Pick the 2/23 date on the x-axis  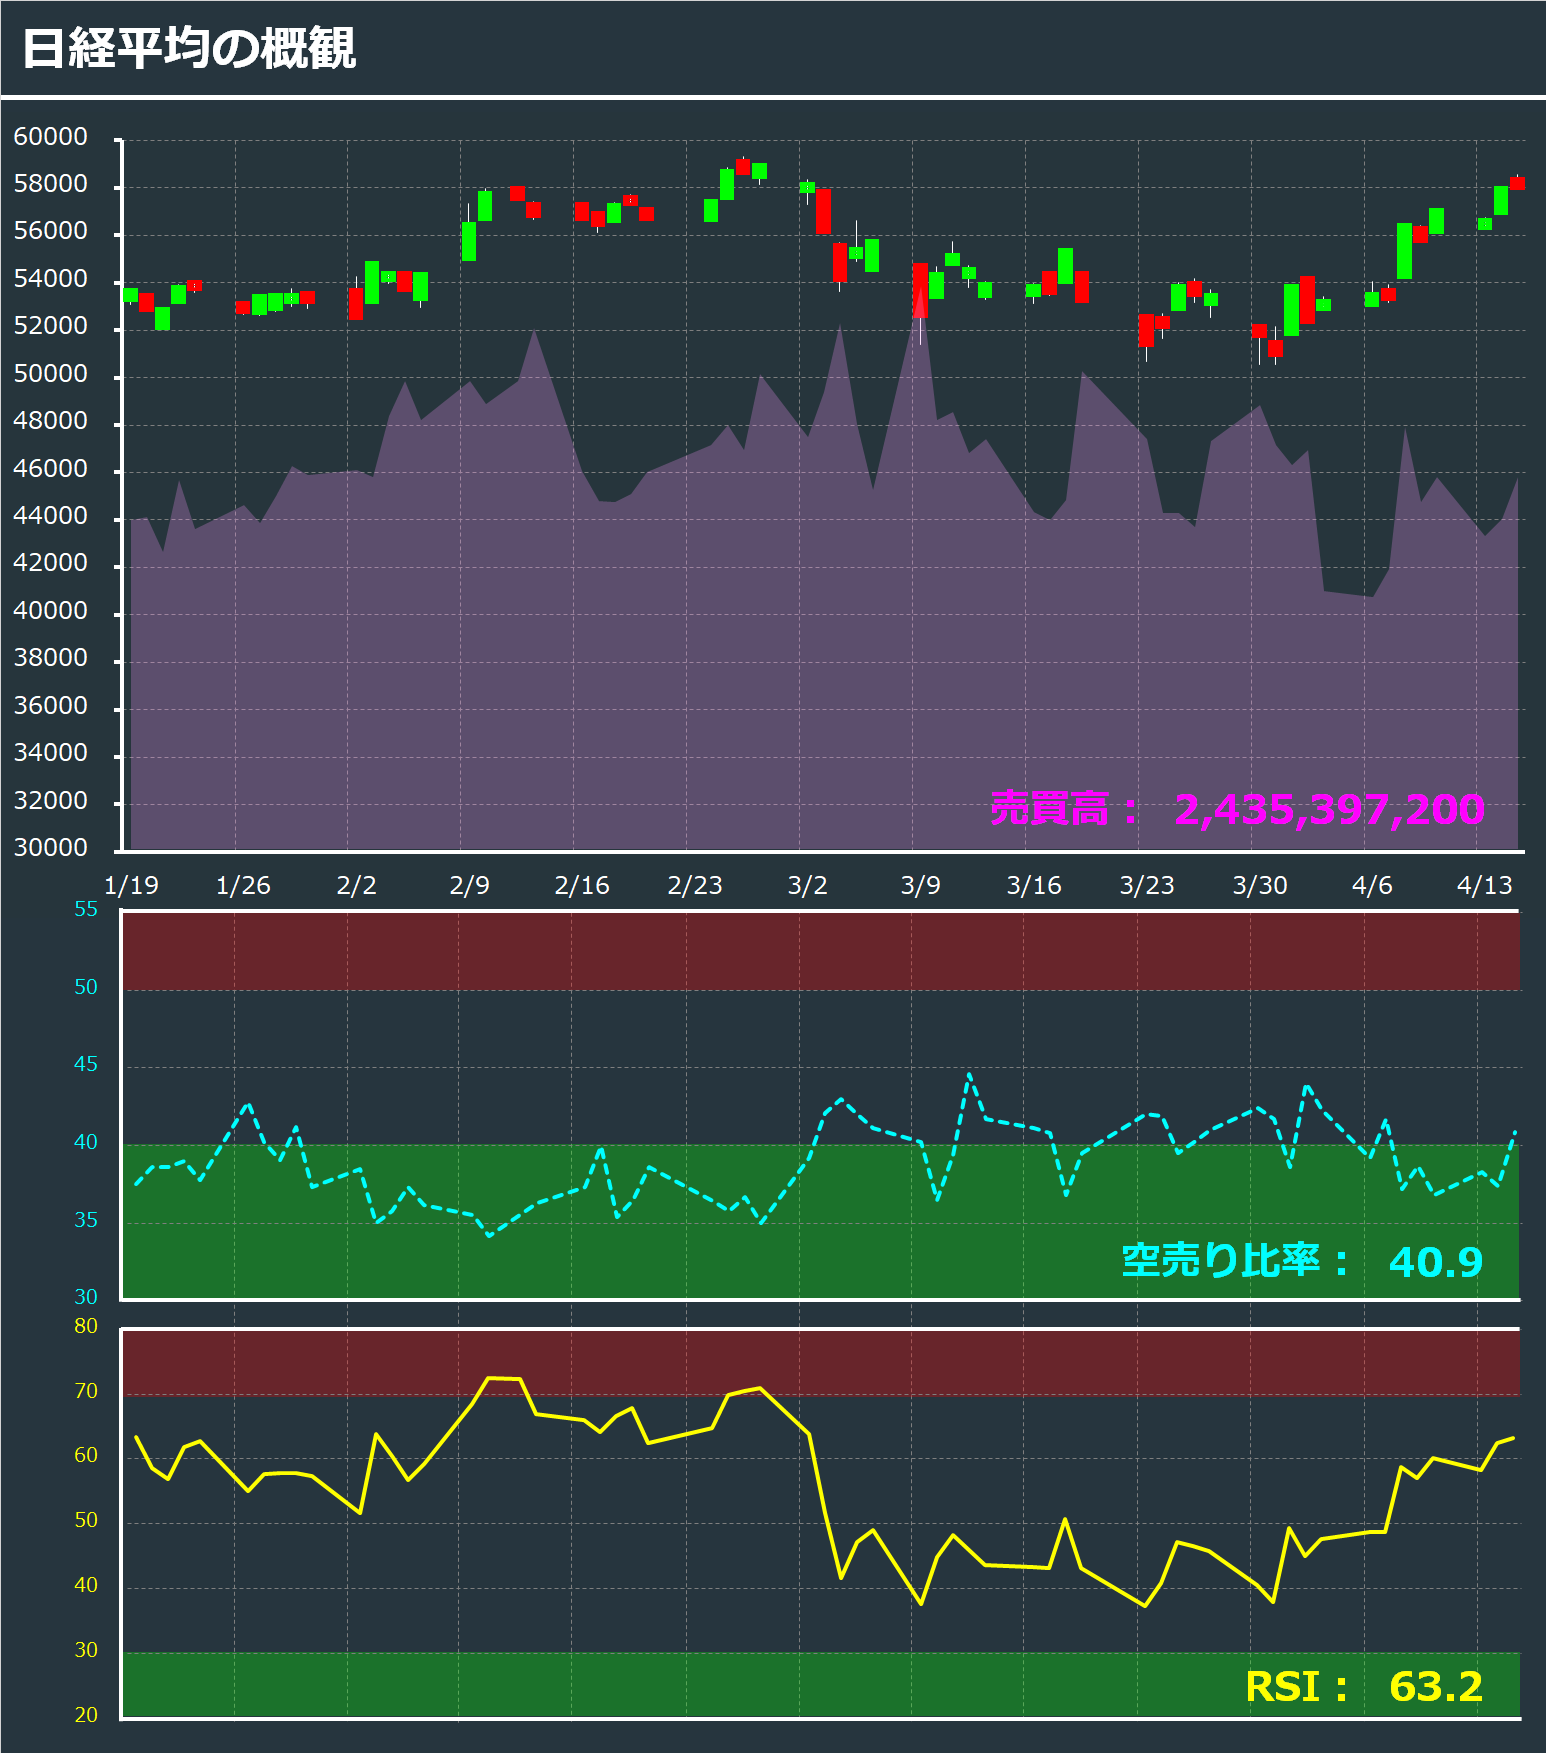click(x=694, y=885)
